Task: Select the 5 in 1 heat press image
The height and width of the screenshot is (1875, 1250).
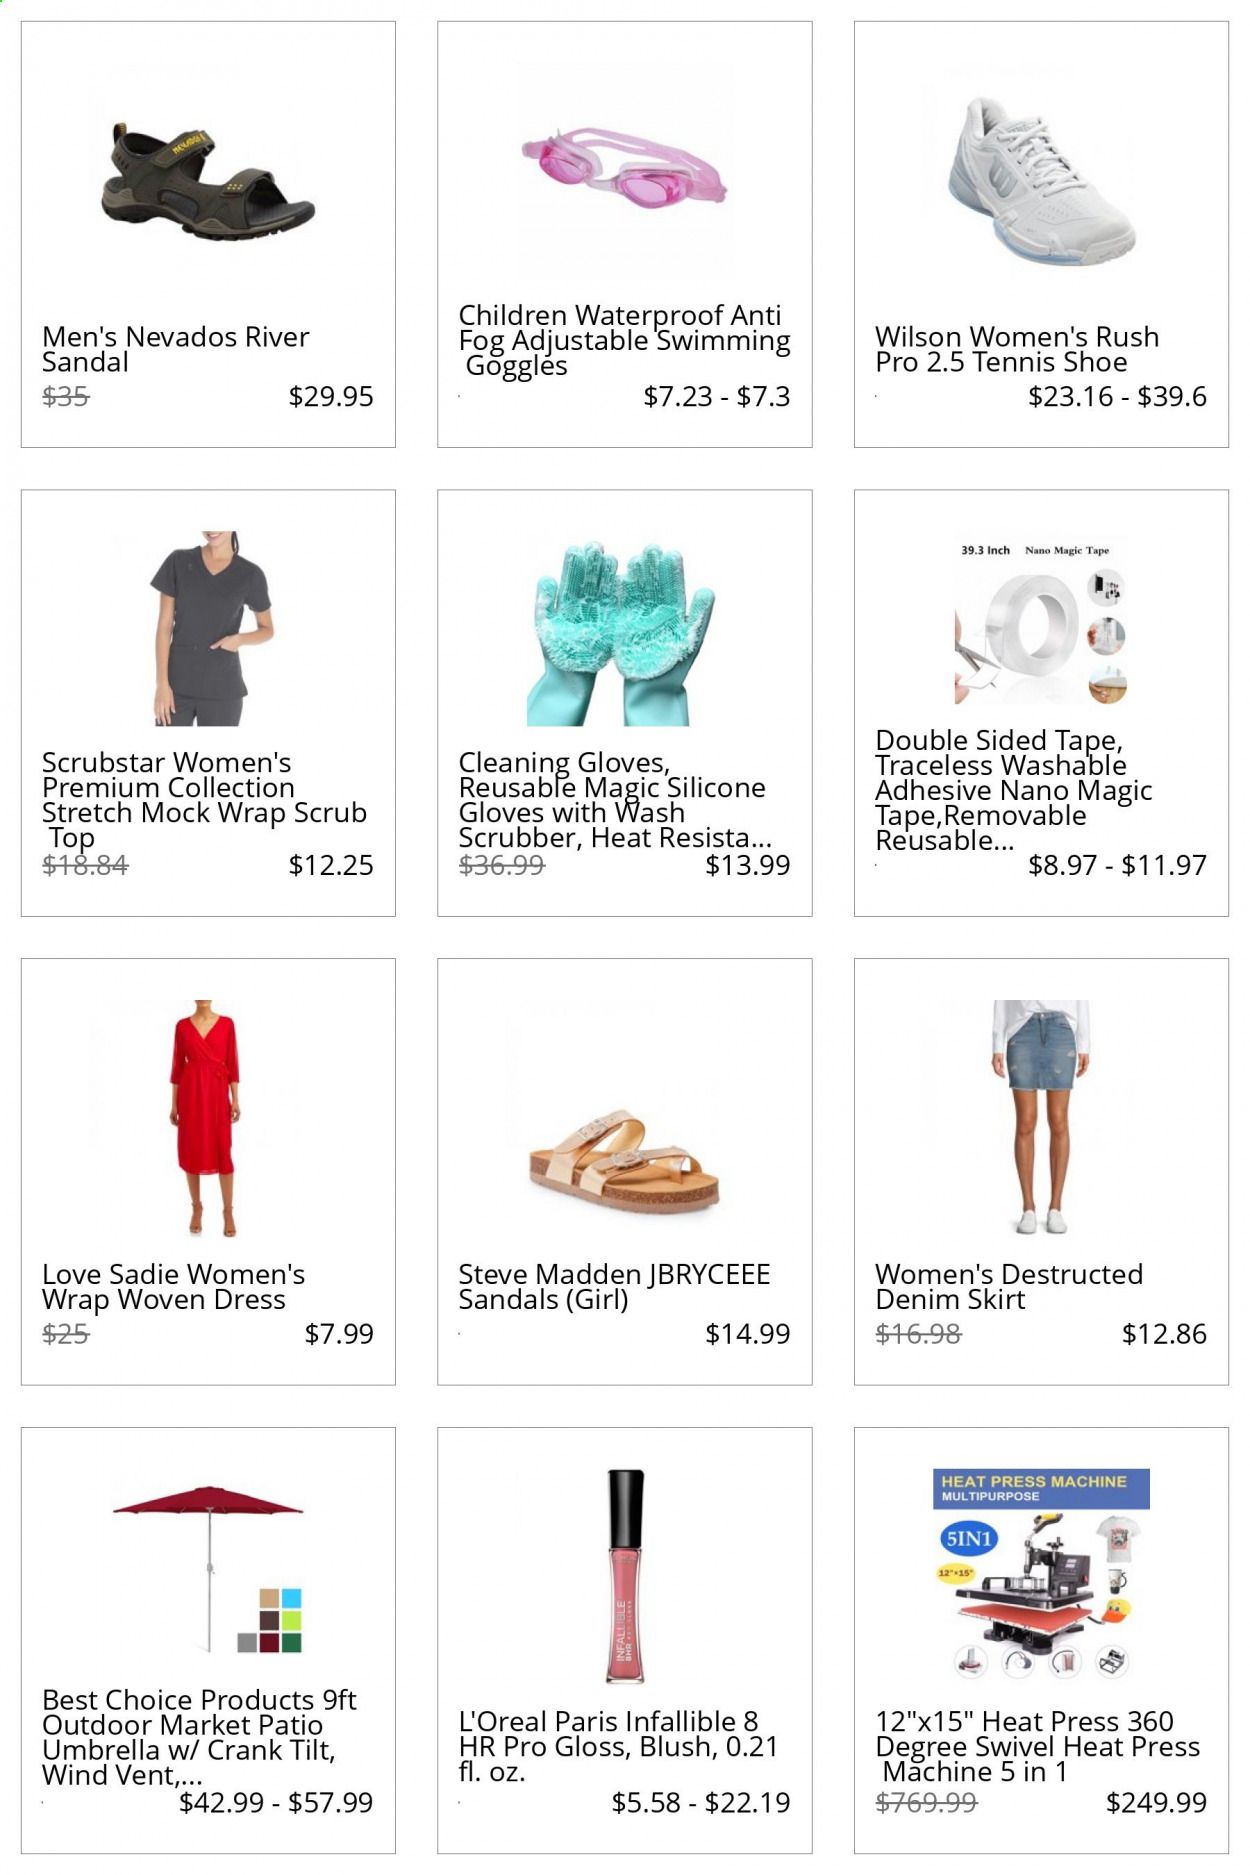Action: point(1041,1573)
